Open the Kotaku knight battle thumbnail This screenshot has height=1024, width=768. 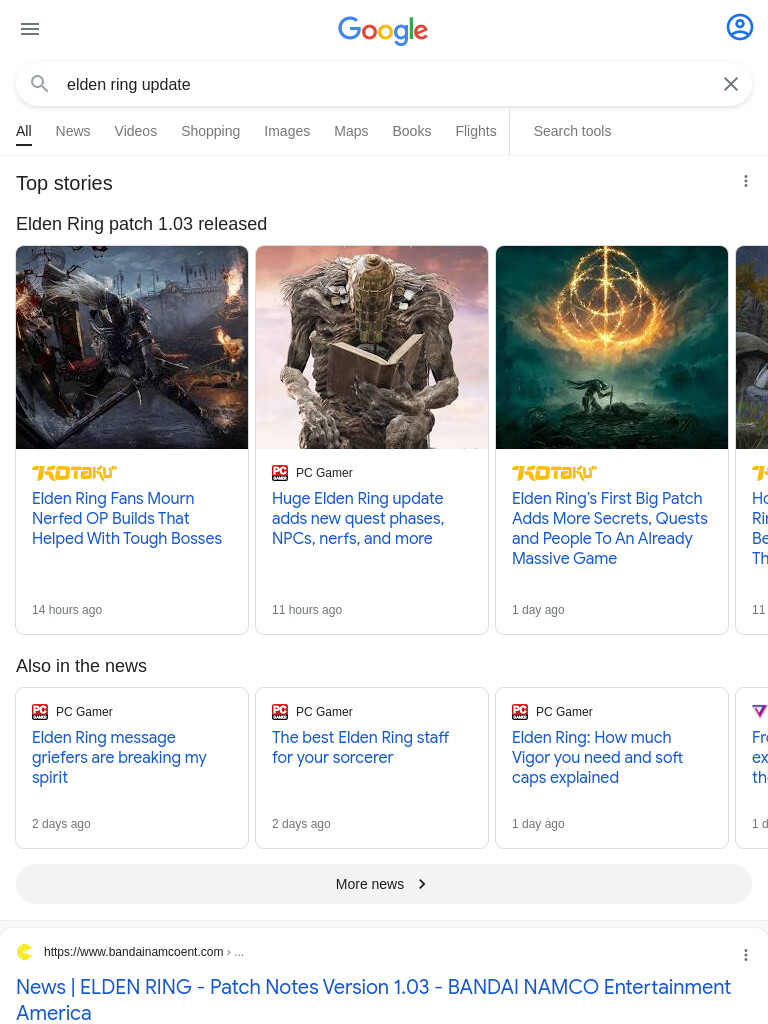point(132,347)
